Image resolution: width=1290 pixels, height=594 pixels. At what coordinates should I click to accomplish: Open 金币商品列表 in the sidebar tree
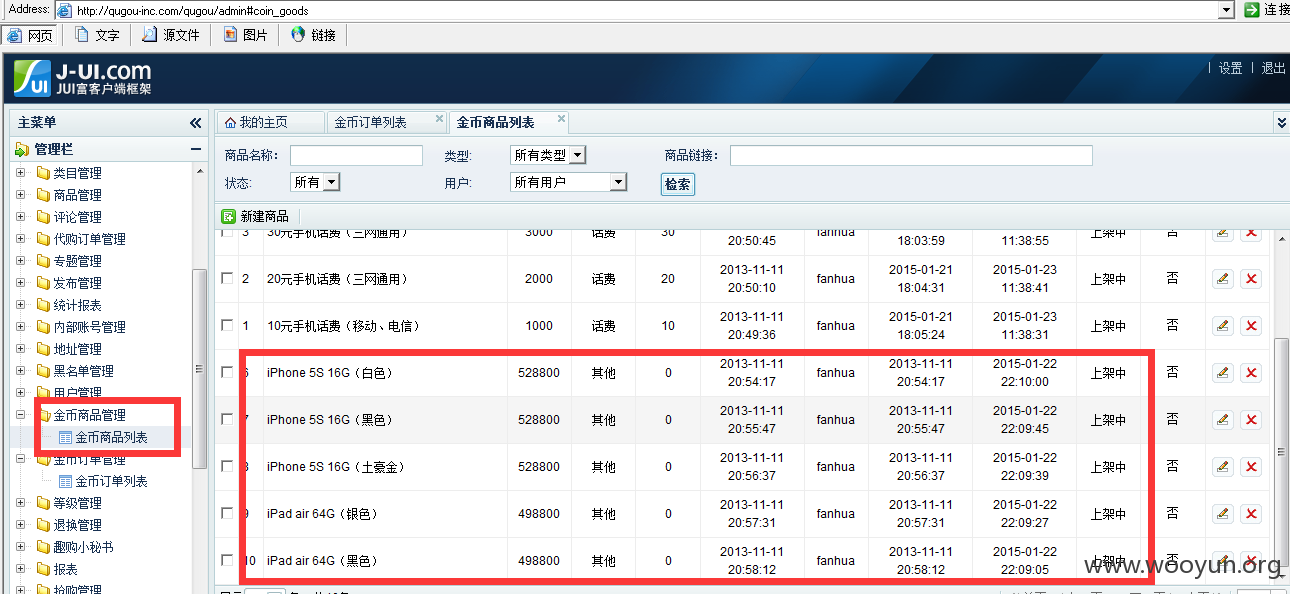[x=111, y=437]
